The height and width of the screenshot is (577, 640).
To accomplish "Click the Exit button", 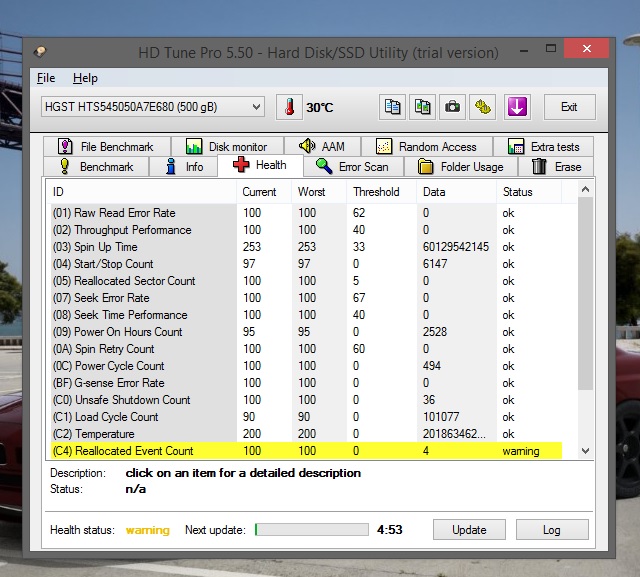I will [569, 107].
